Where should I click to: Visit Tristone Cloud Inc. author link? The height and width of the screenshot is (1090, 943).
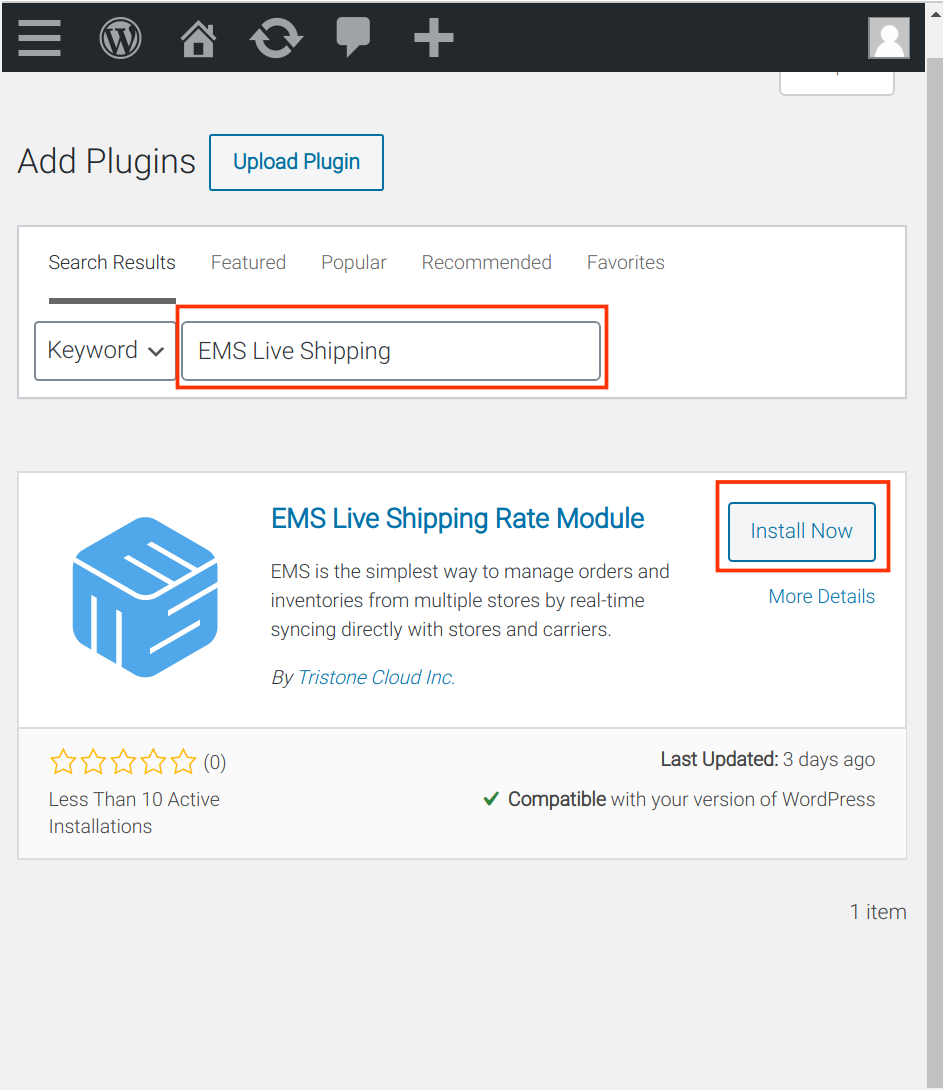click(x=376, y=677)
